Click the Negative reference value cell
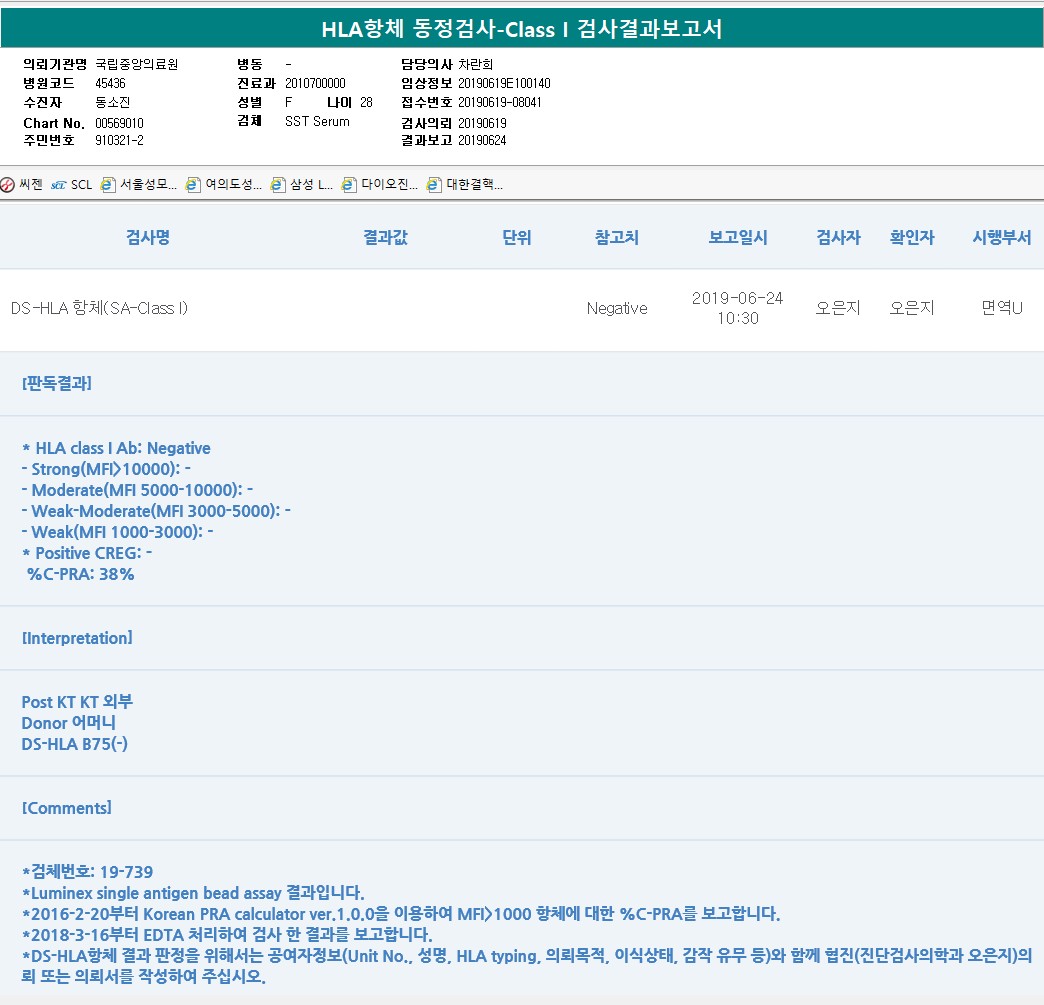The image size is (1044, 1005). tap(617, 308)
